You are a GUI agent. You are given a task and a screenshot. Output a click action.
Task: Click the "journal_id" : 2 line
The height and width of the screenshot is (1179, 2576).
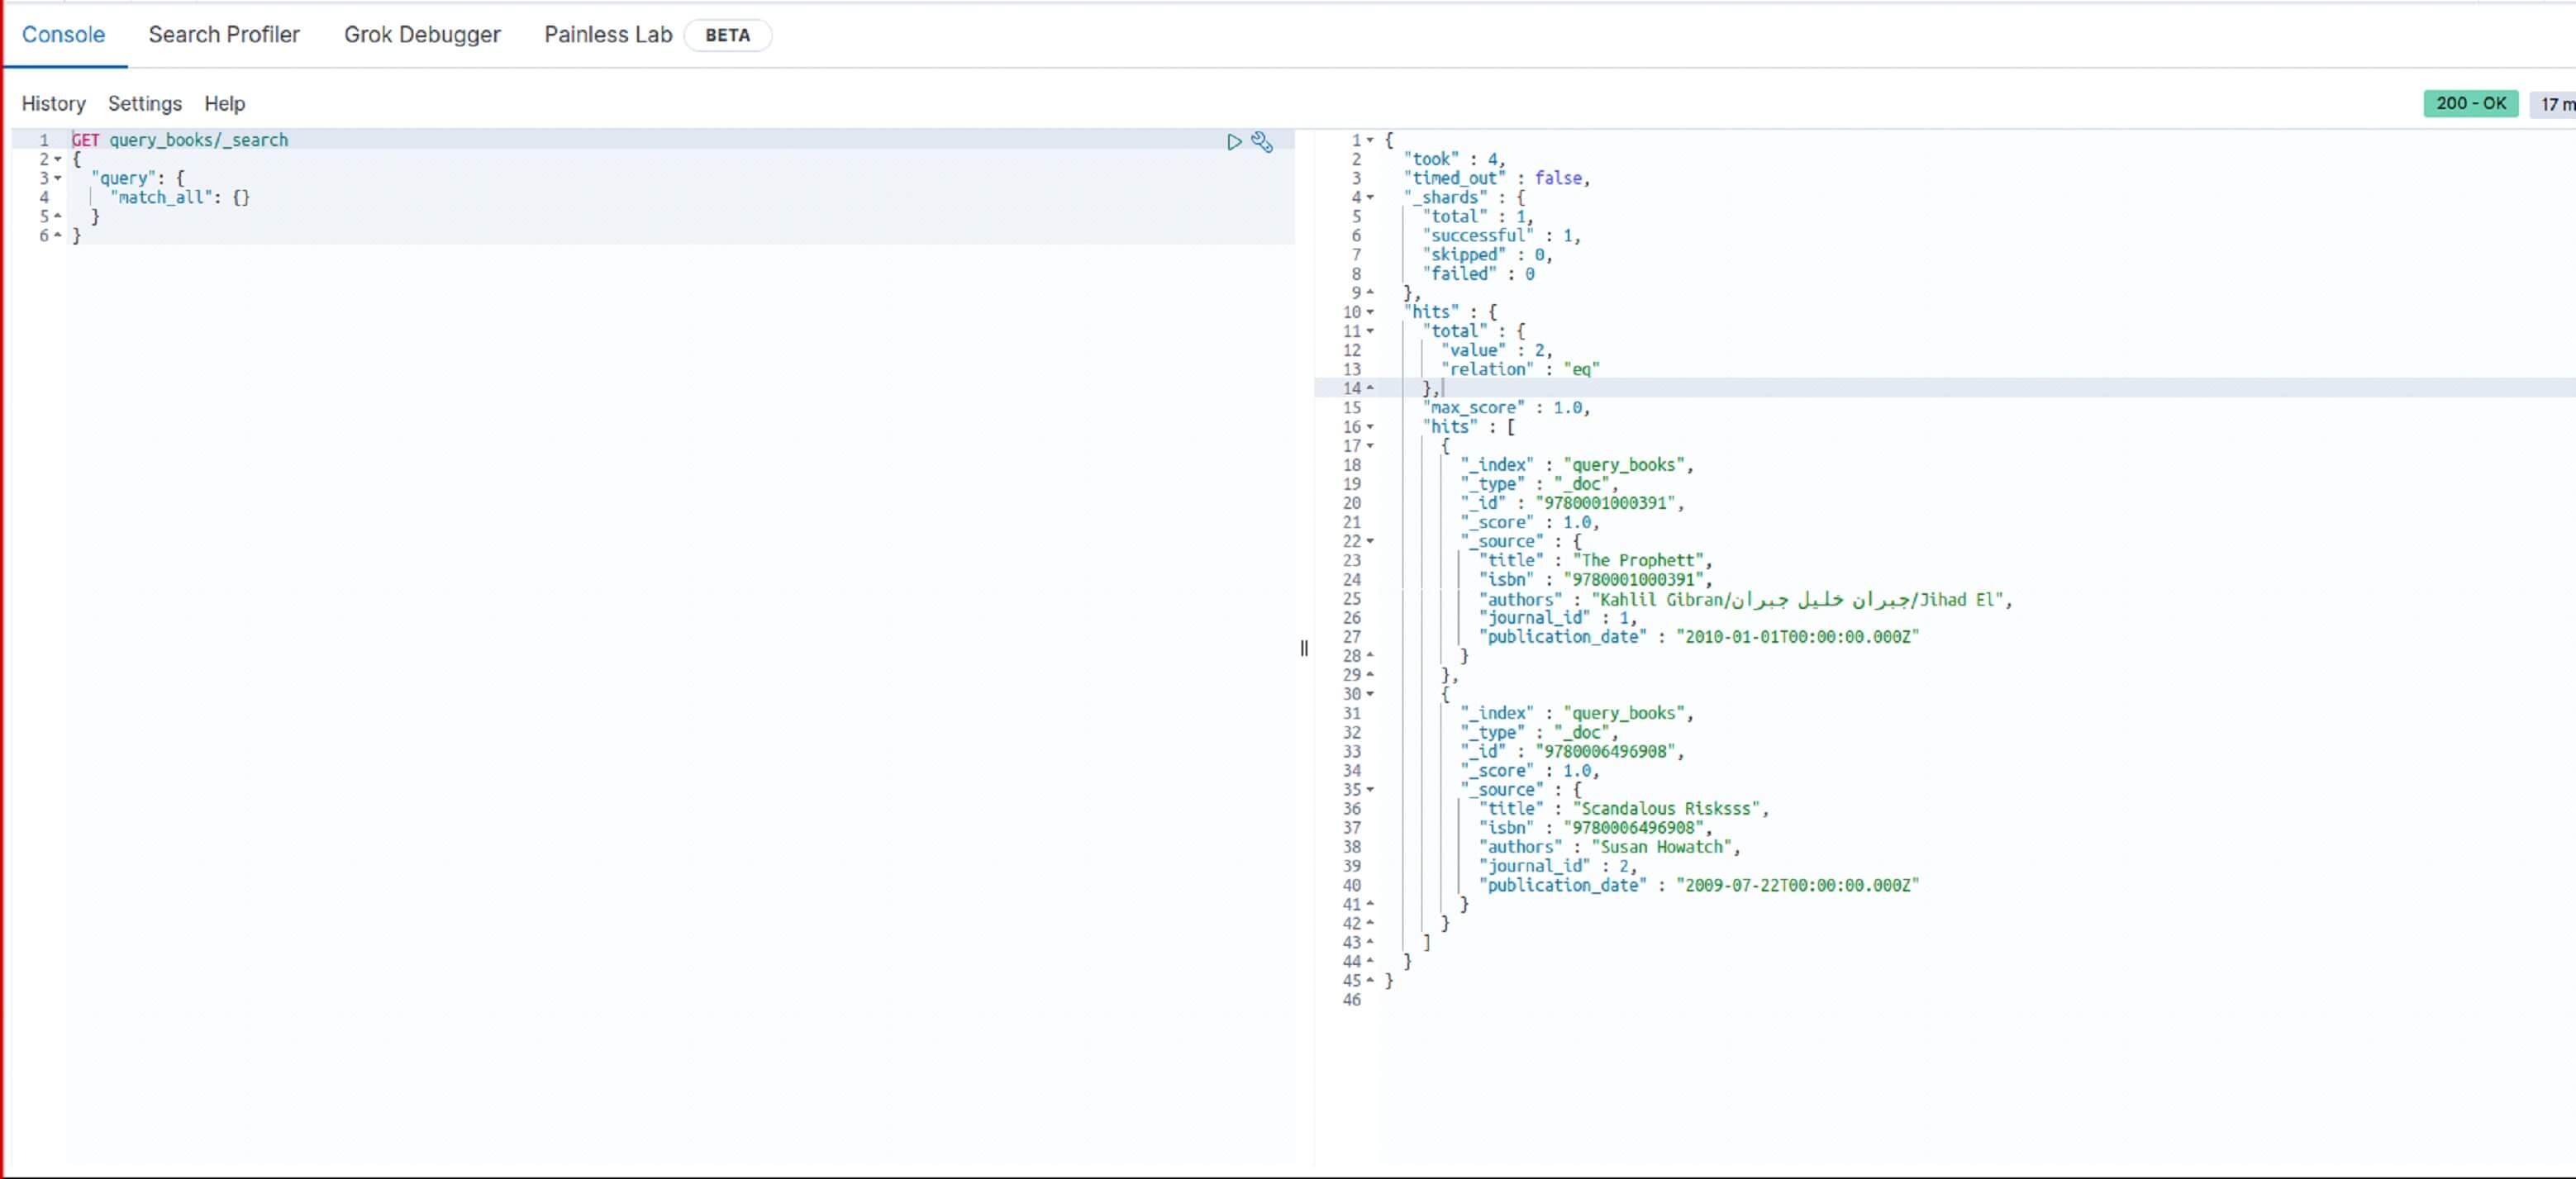pyautogui.click(x=1558, y=865)
